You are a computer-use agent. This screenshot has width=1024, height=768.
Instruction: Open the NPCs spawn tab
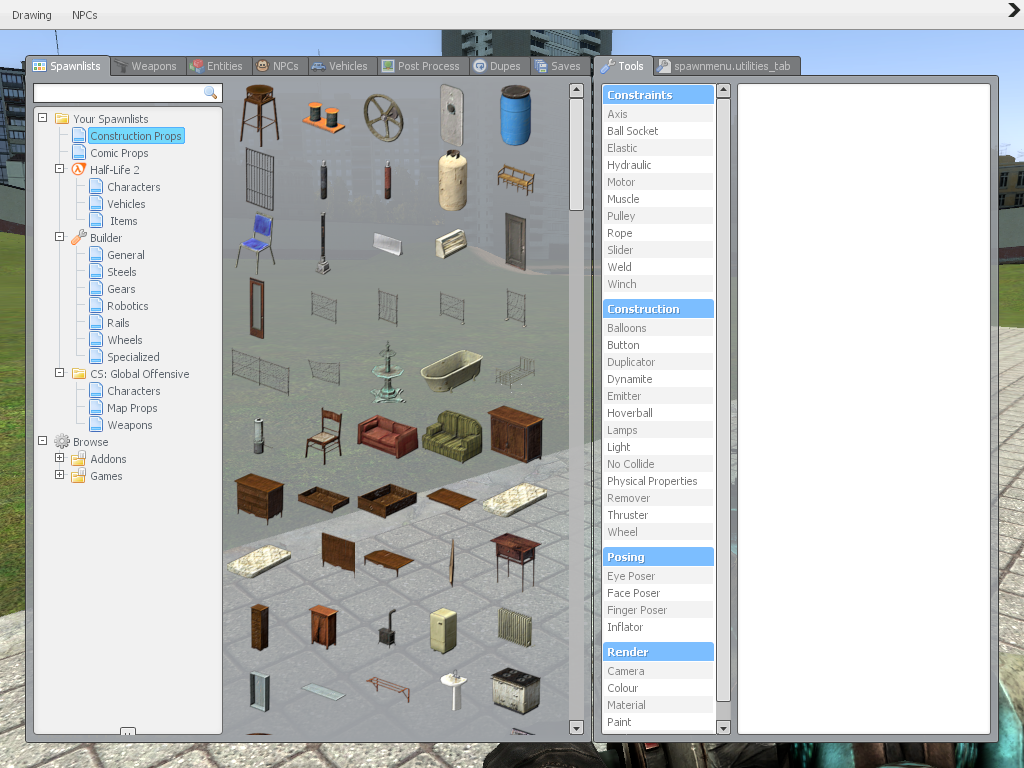(279, 66)
